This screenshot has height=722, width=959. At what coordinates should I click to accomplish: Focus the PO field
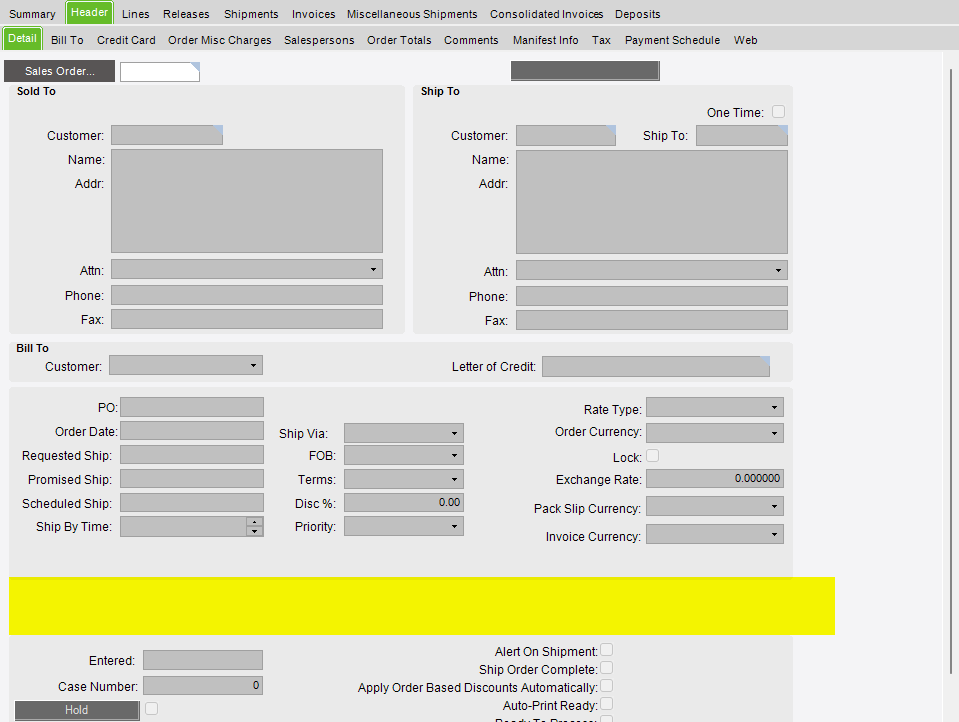(192, 407)
